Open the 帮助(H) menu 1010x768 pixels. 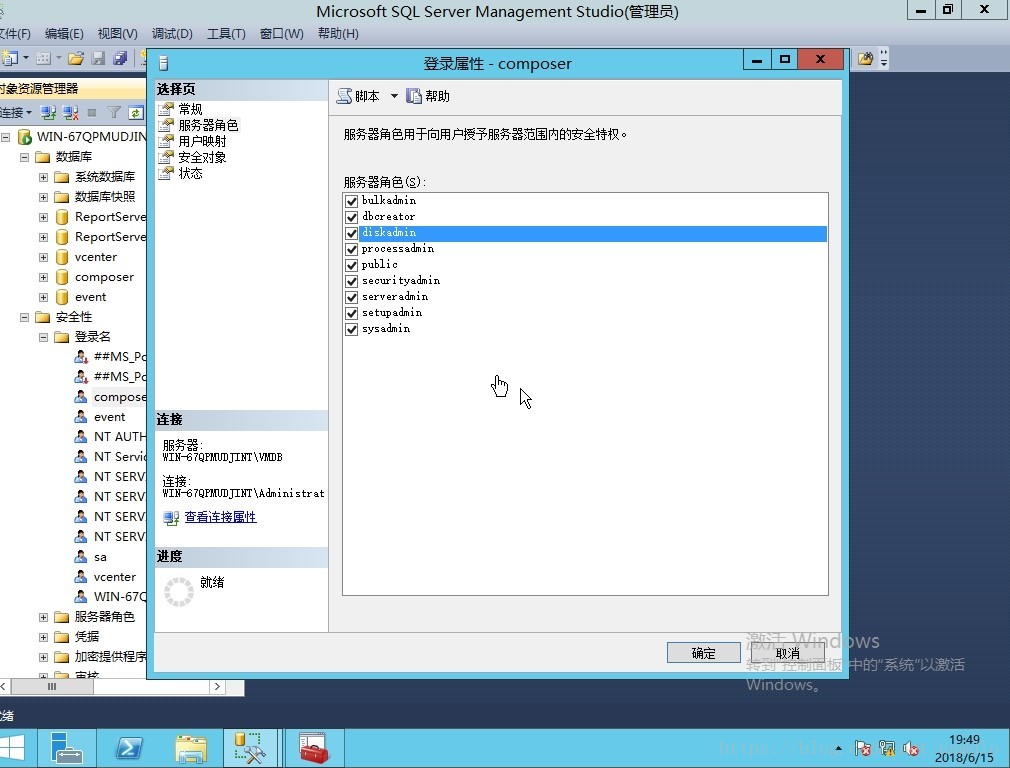pyautogui.click(x=338, y=34)
